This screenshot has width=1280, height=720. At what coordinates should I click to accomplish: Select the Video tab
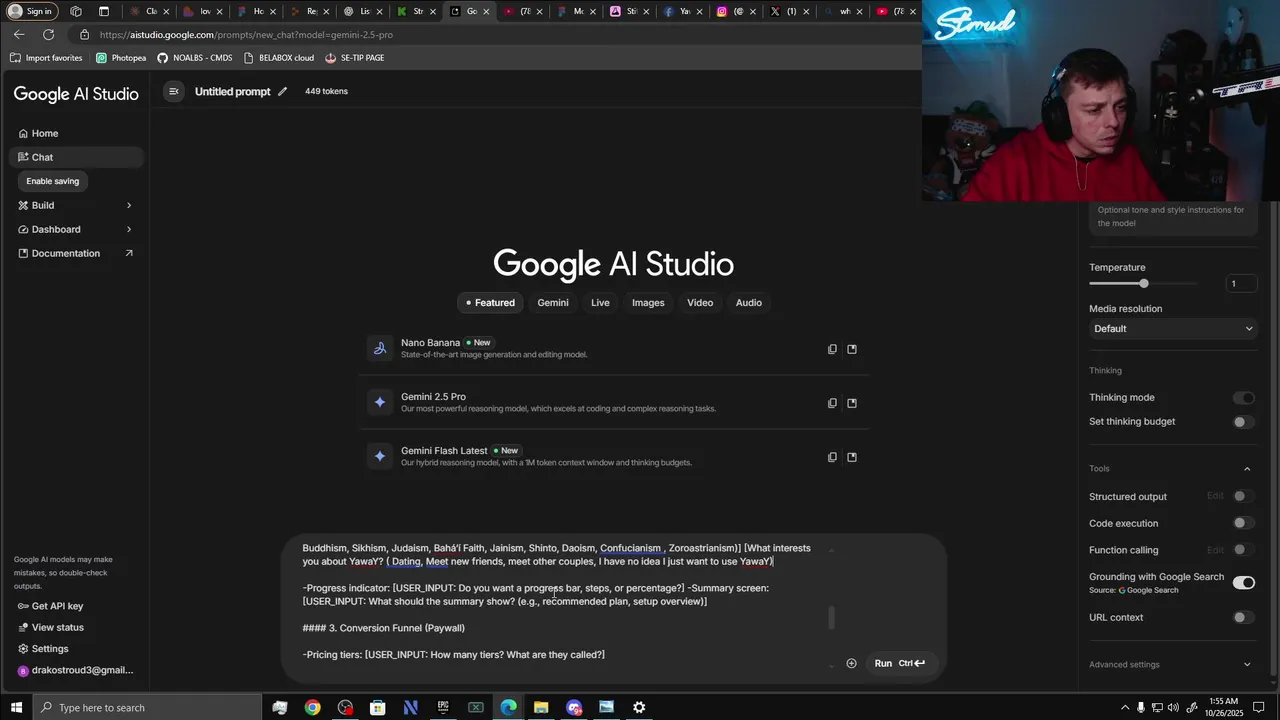point(700,303)
